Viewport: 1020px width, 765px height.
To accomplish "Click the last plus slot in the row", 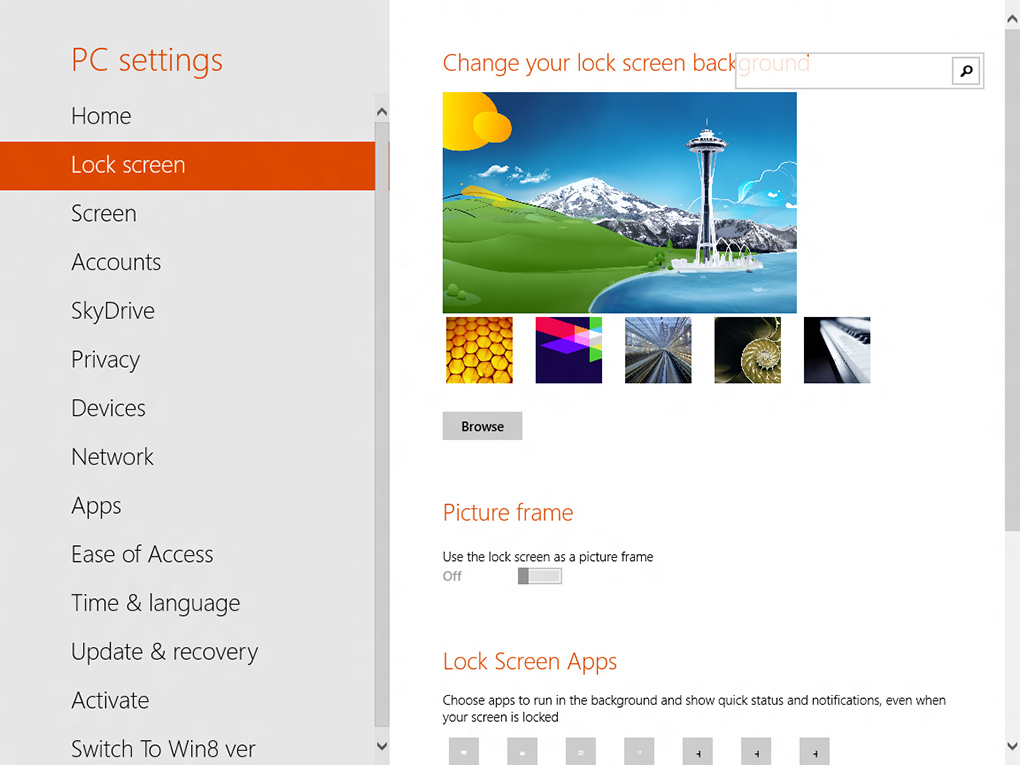I will 814,752.
